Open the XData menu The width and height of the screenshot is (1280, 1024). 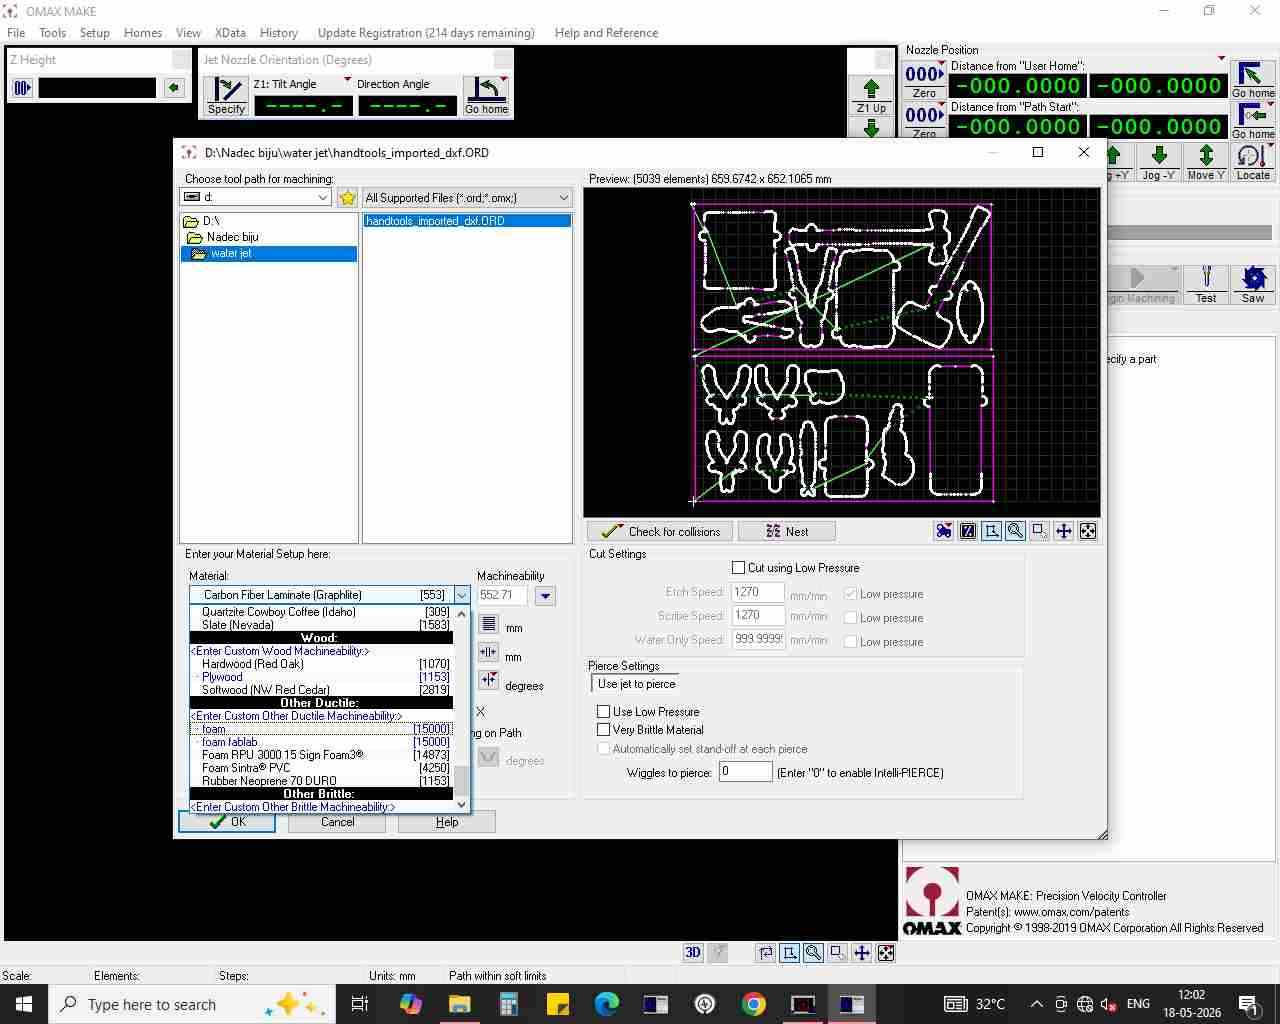(x=230, y=33)
